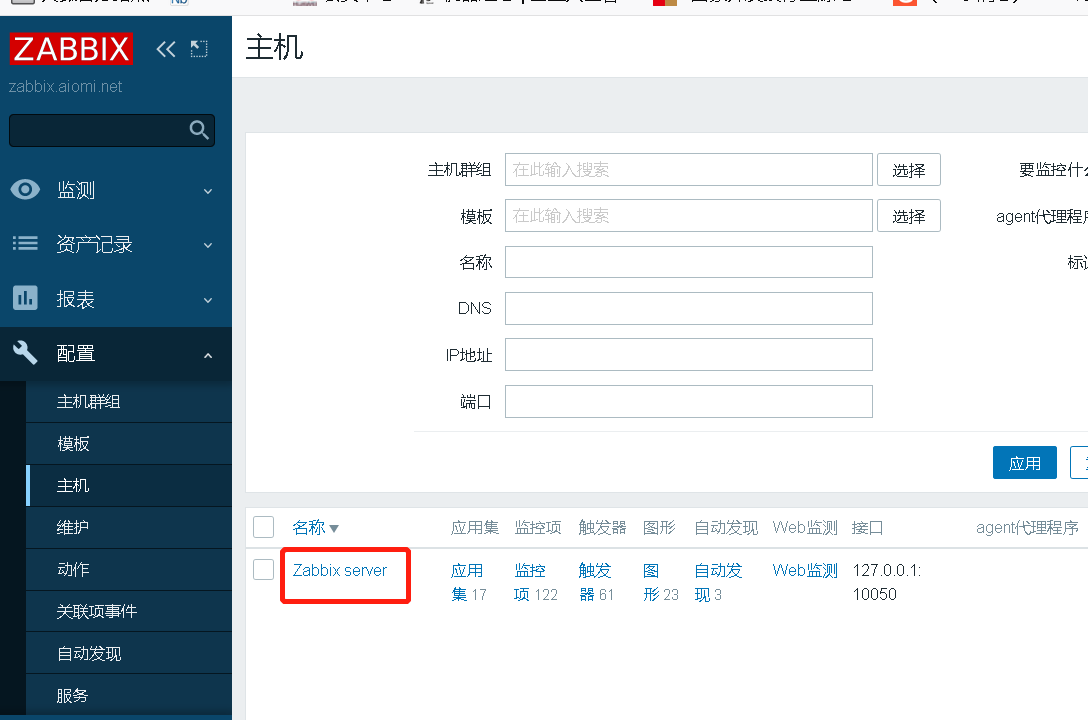Image resolution: width=1088 pixels, height=720 pixels.
Task: Tick the checkbox for Zabbix server
Action: tap(264, 569)
